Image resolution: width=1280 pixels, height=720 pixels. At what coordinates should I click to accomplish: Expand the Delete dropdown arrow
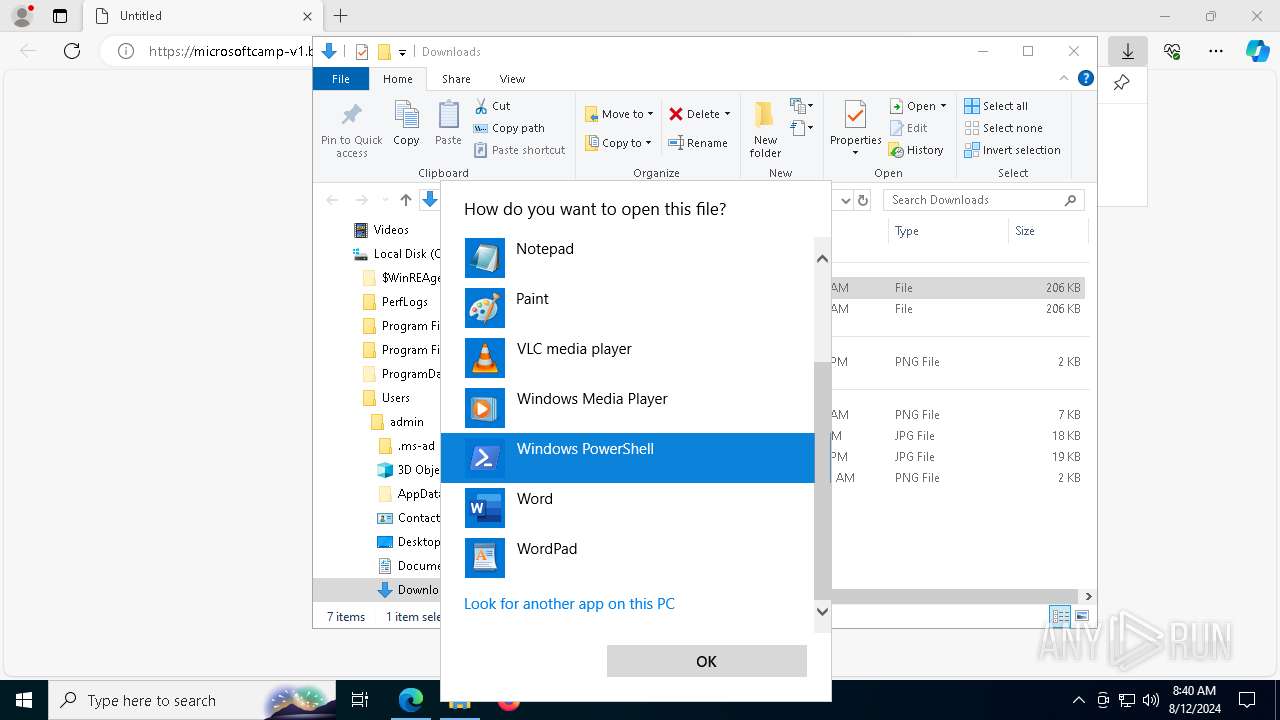pos(727,114)
